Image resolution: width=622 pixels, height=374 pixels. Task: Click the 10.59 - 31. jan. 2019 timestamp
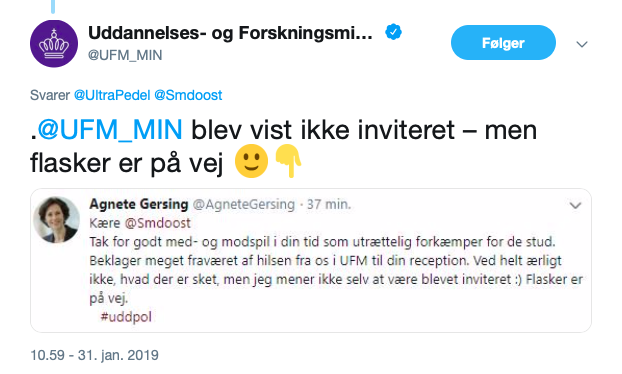(94, 355)
